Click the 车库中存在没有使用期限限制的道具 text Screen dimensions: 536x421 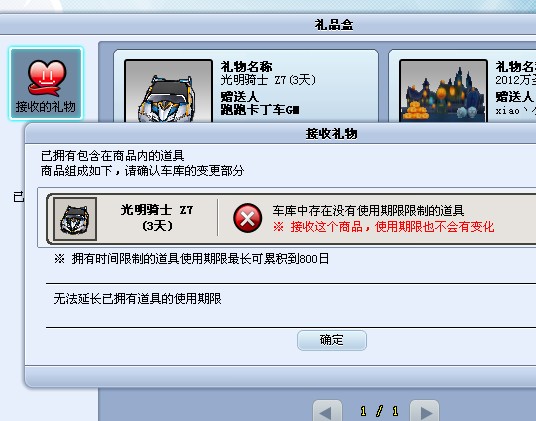(368, 210)
